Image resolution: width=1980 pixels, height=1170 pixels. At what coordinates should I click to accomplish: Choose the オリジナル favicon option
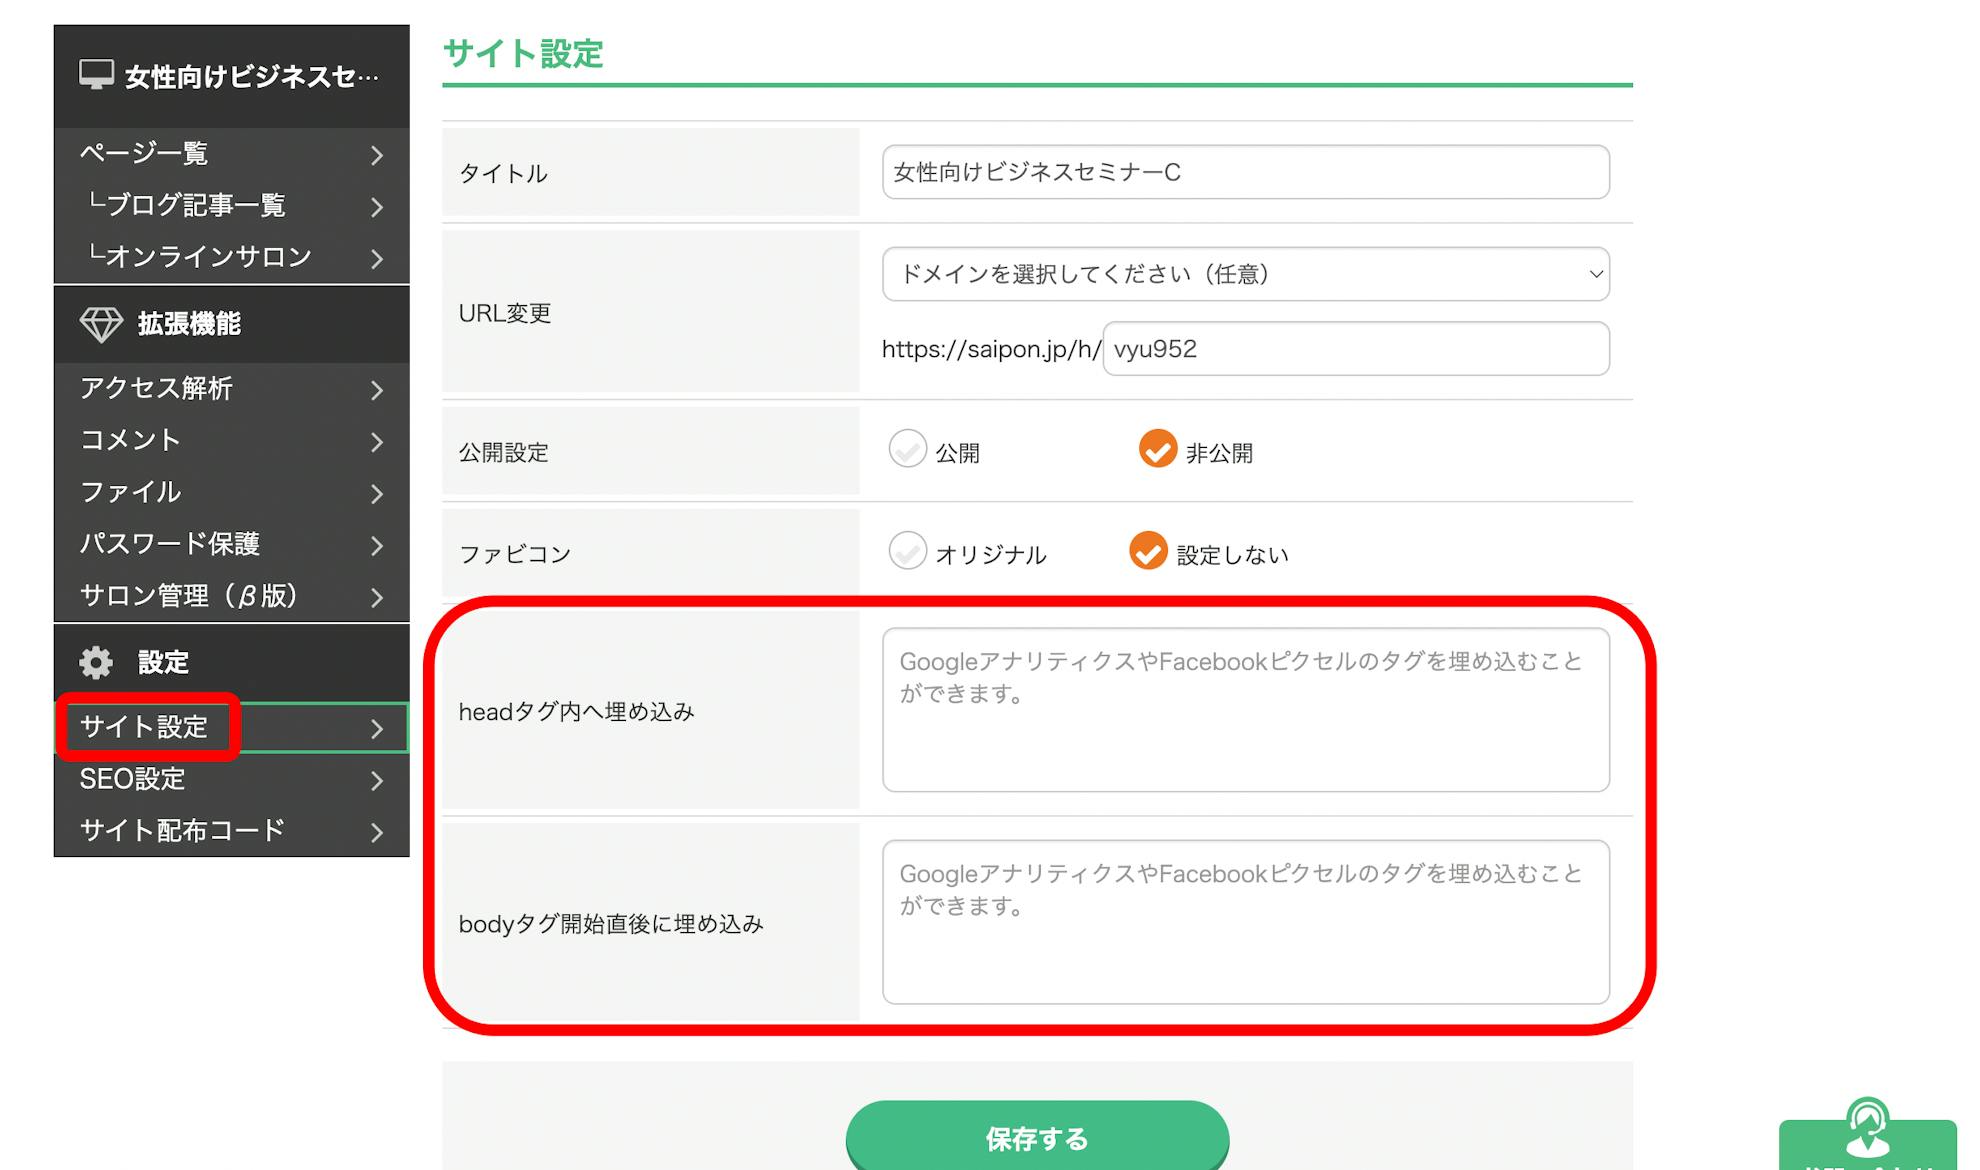(x=908, y=552)
